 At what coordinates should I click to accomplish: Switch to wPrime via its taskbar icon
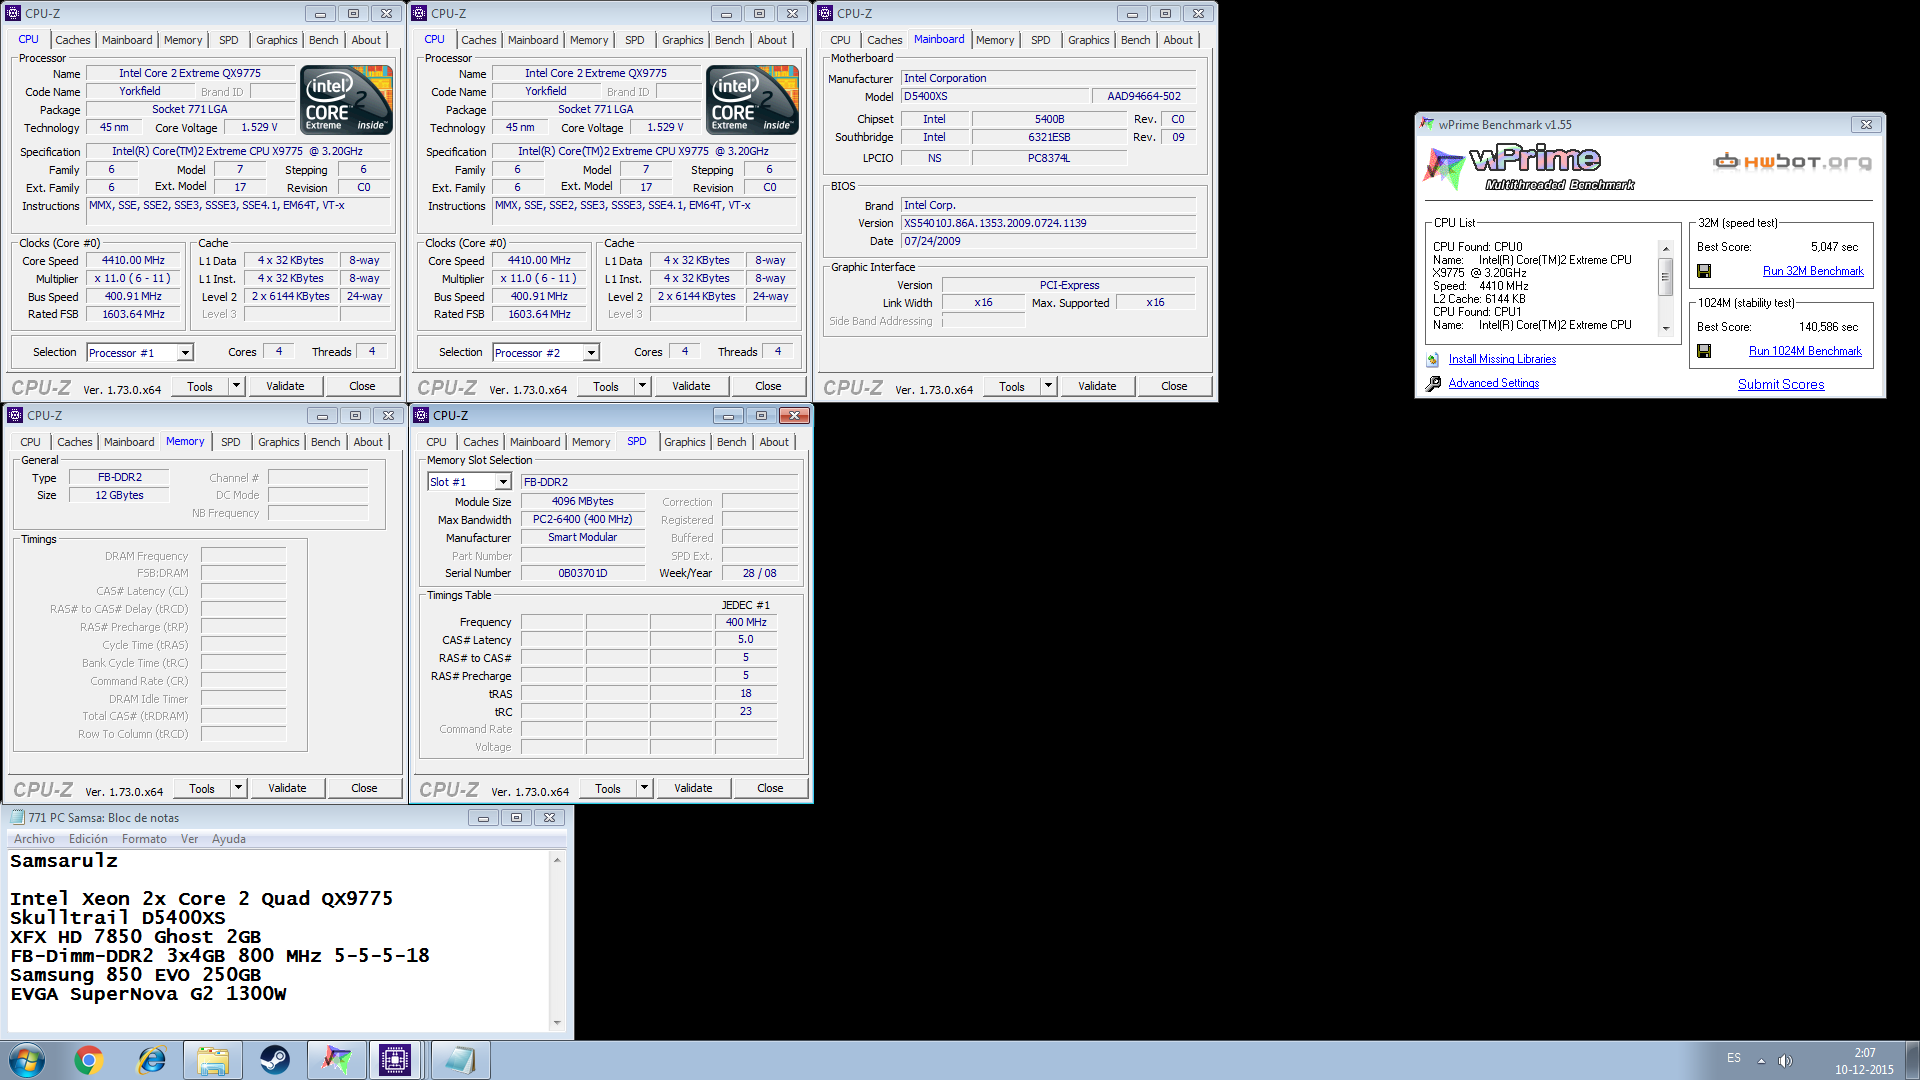point(337,1060)
